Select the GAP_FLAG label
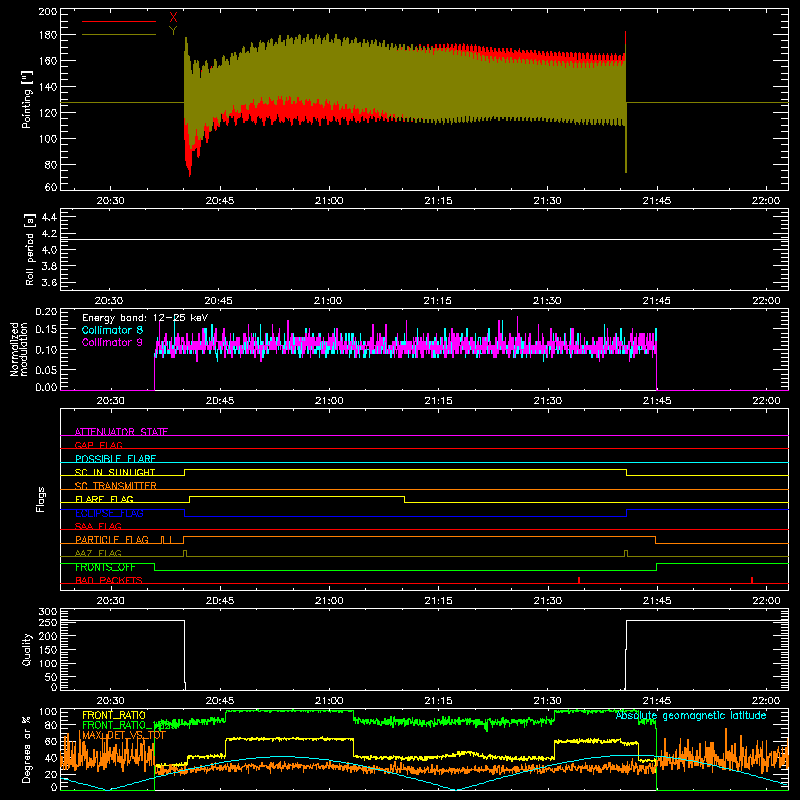The height and width of the screenshot is (800, 800). click(99, 445)
